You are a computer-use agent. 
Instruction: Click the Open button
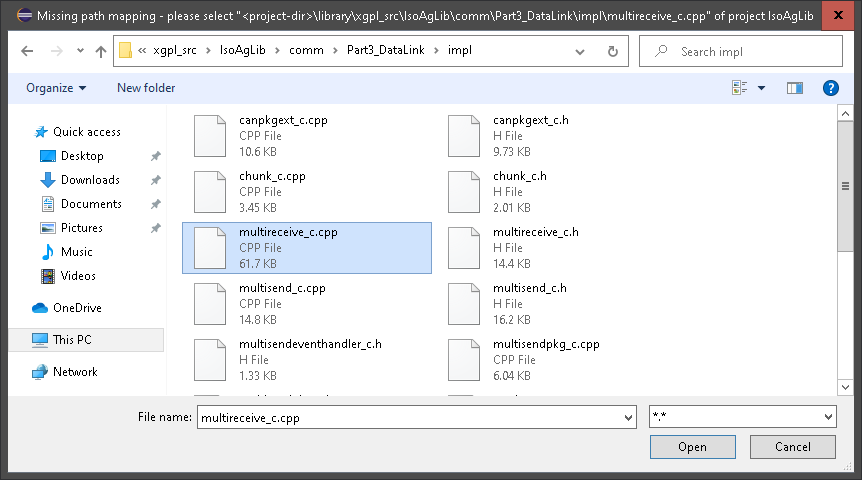(693, 447)
